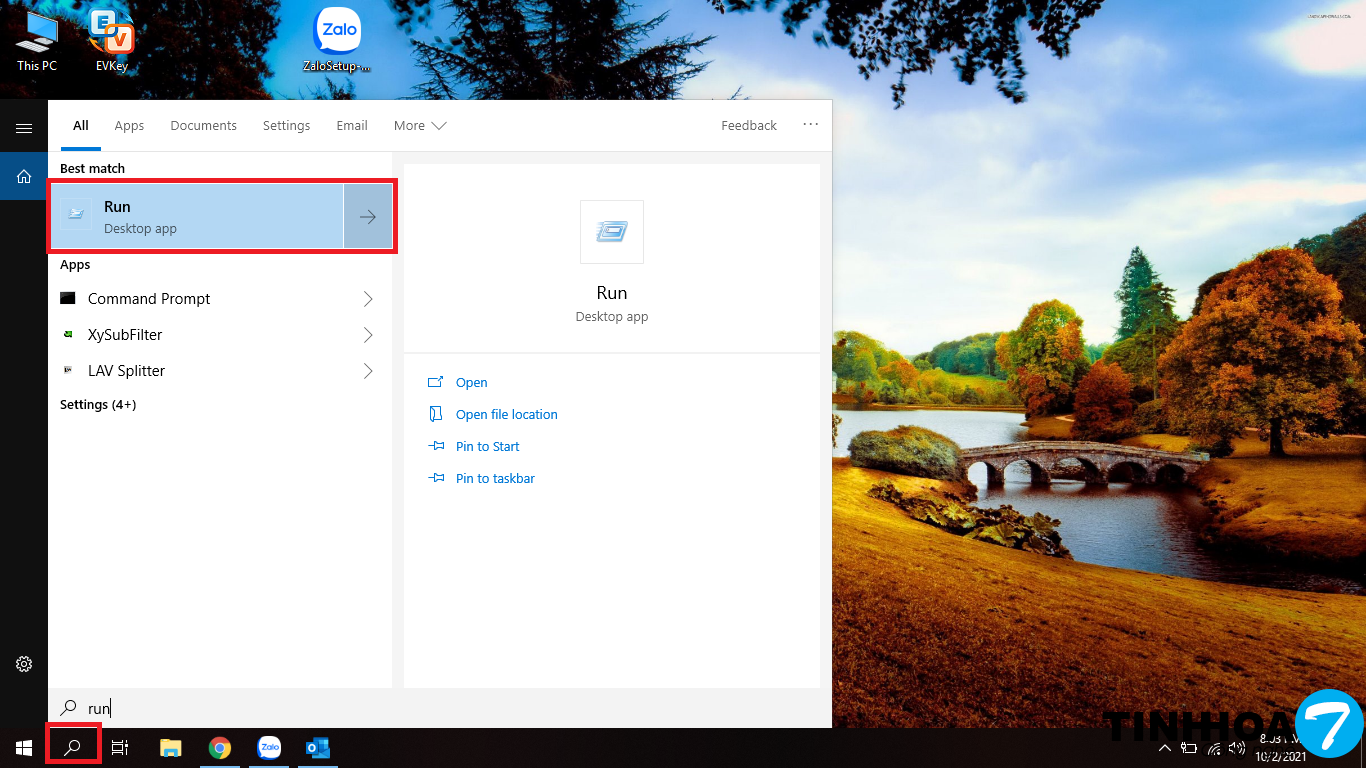Click the Home icon in search sidebar
The height and width of the screenshot is (768, 1366).
tap(24, 177)
